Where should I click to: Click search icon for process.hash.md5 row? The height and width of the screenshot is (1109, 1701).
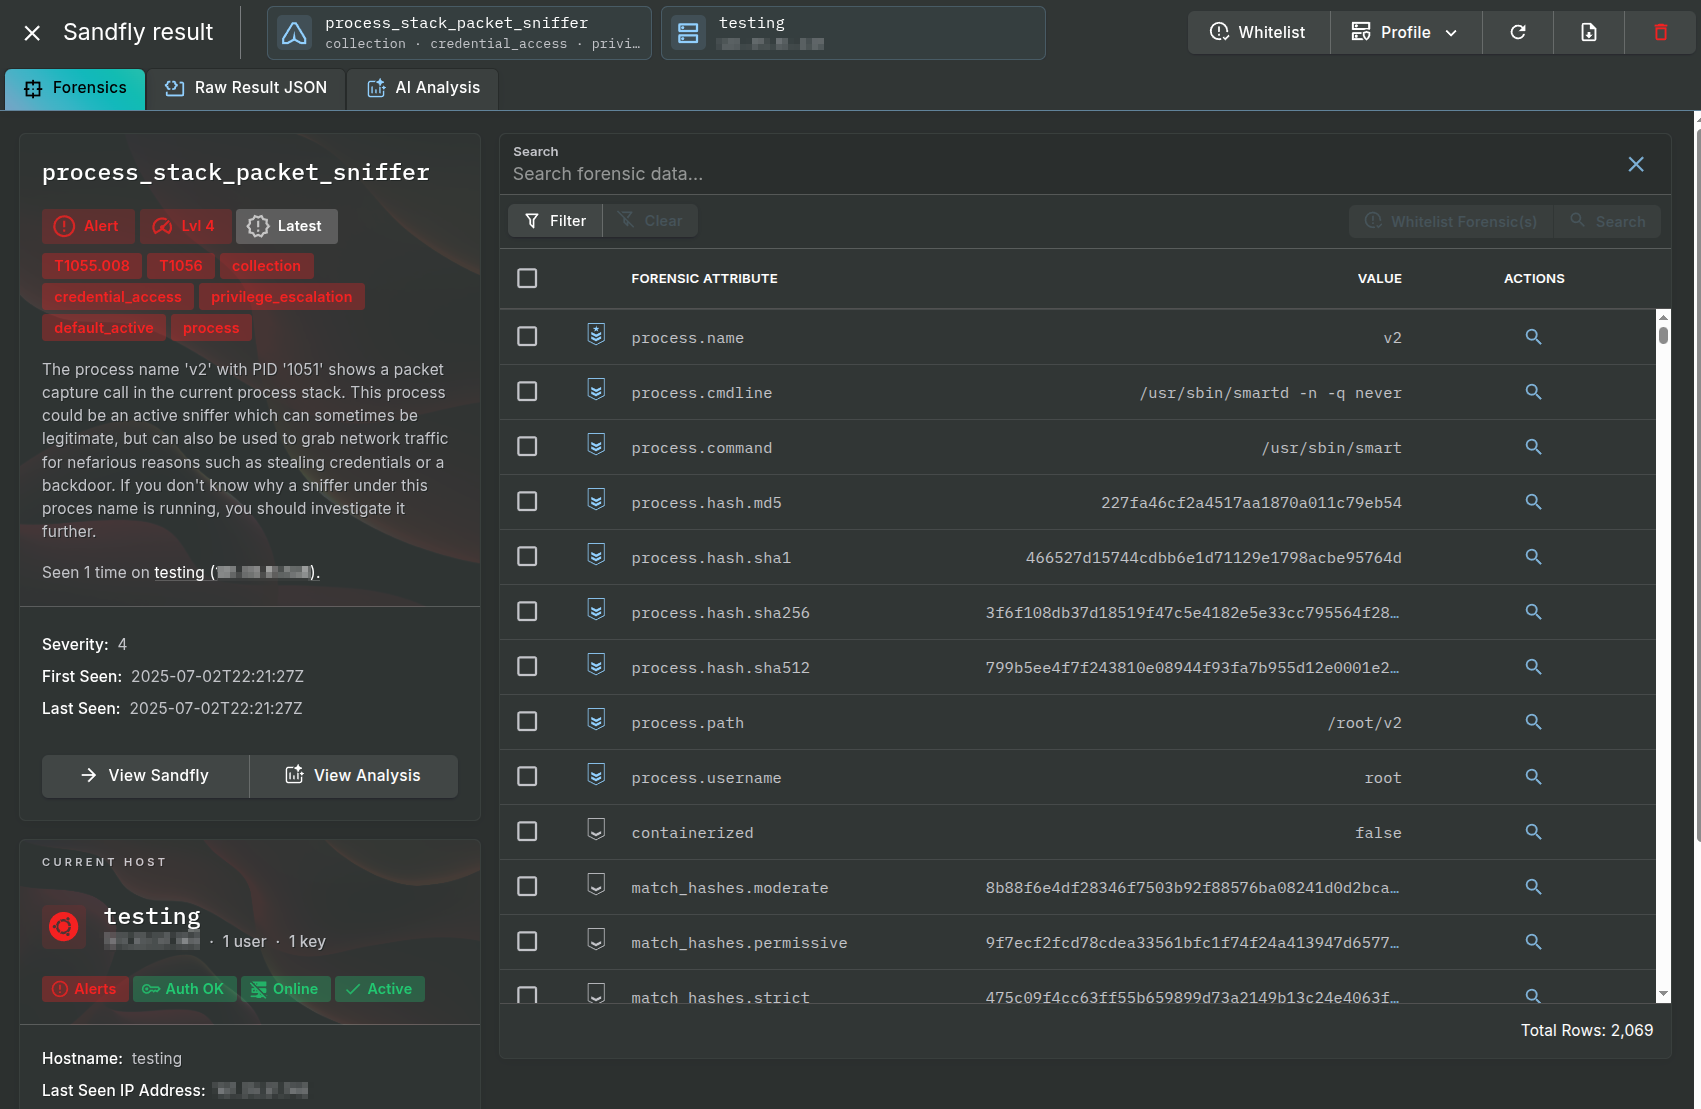coord(1533,502)
